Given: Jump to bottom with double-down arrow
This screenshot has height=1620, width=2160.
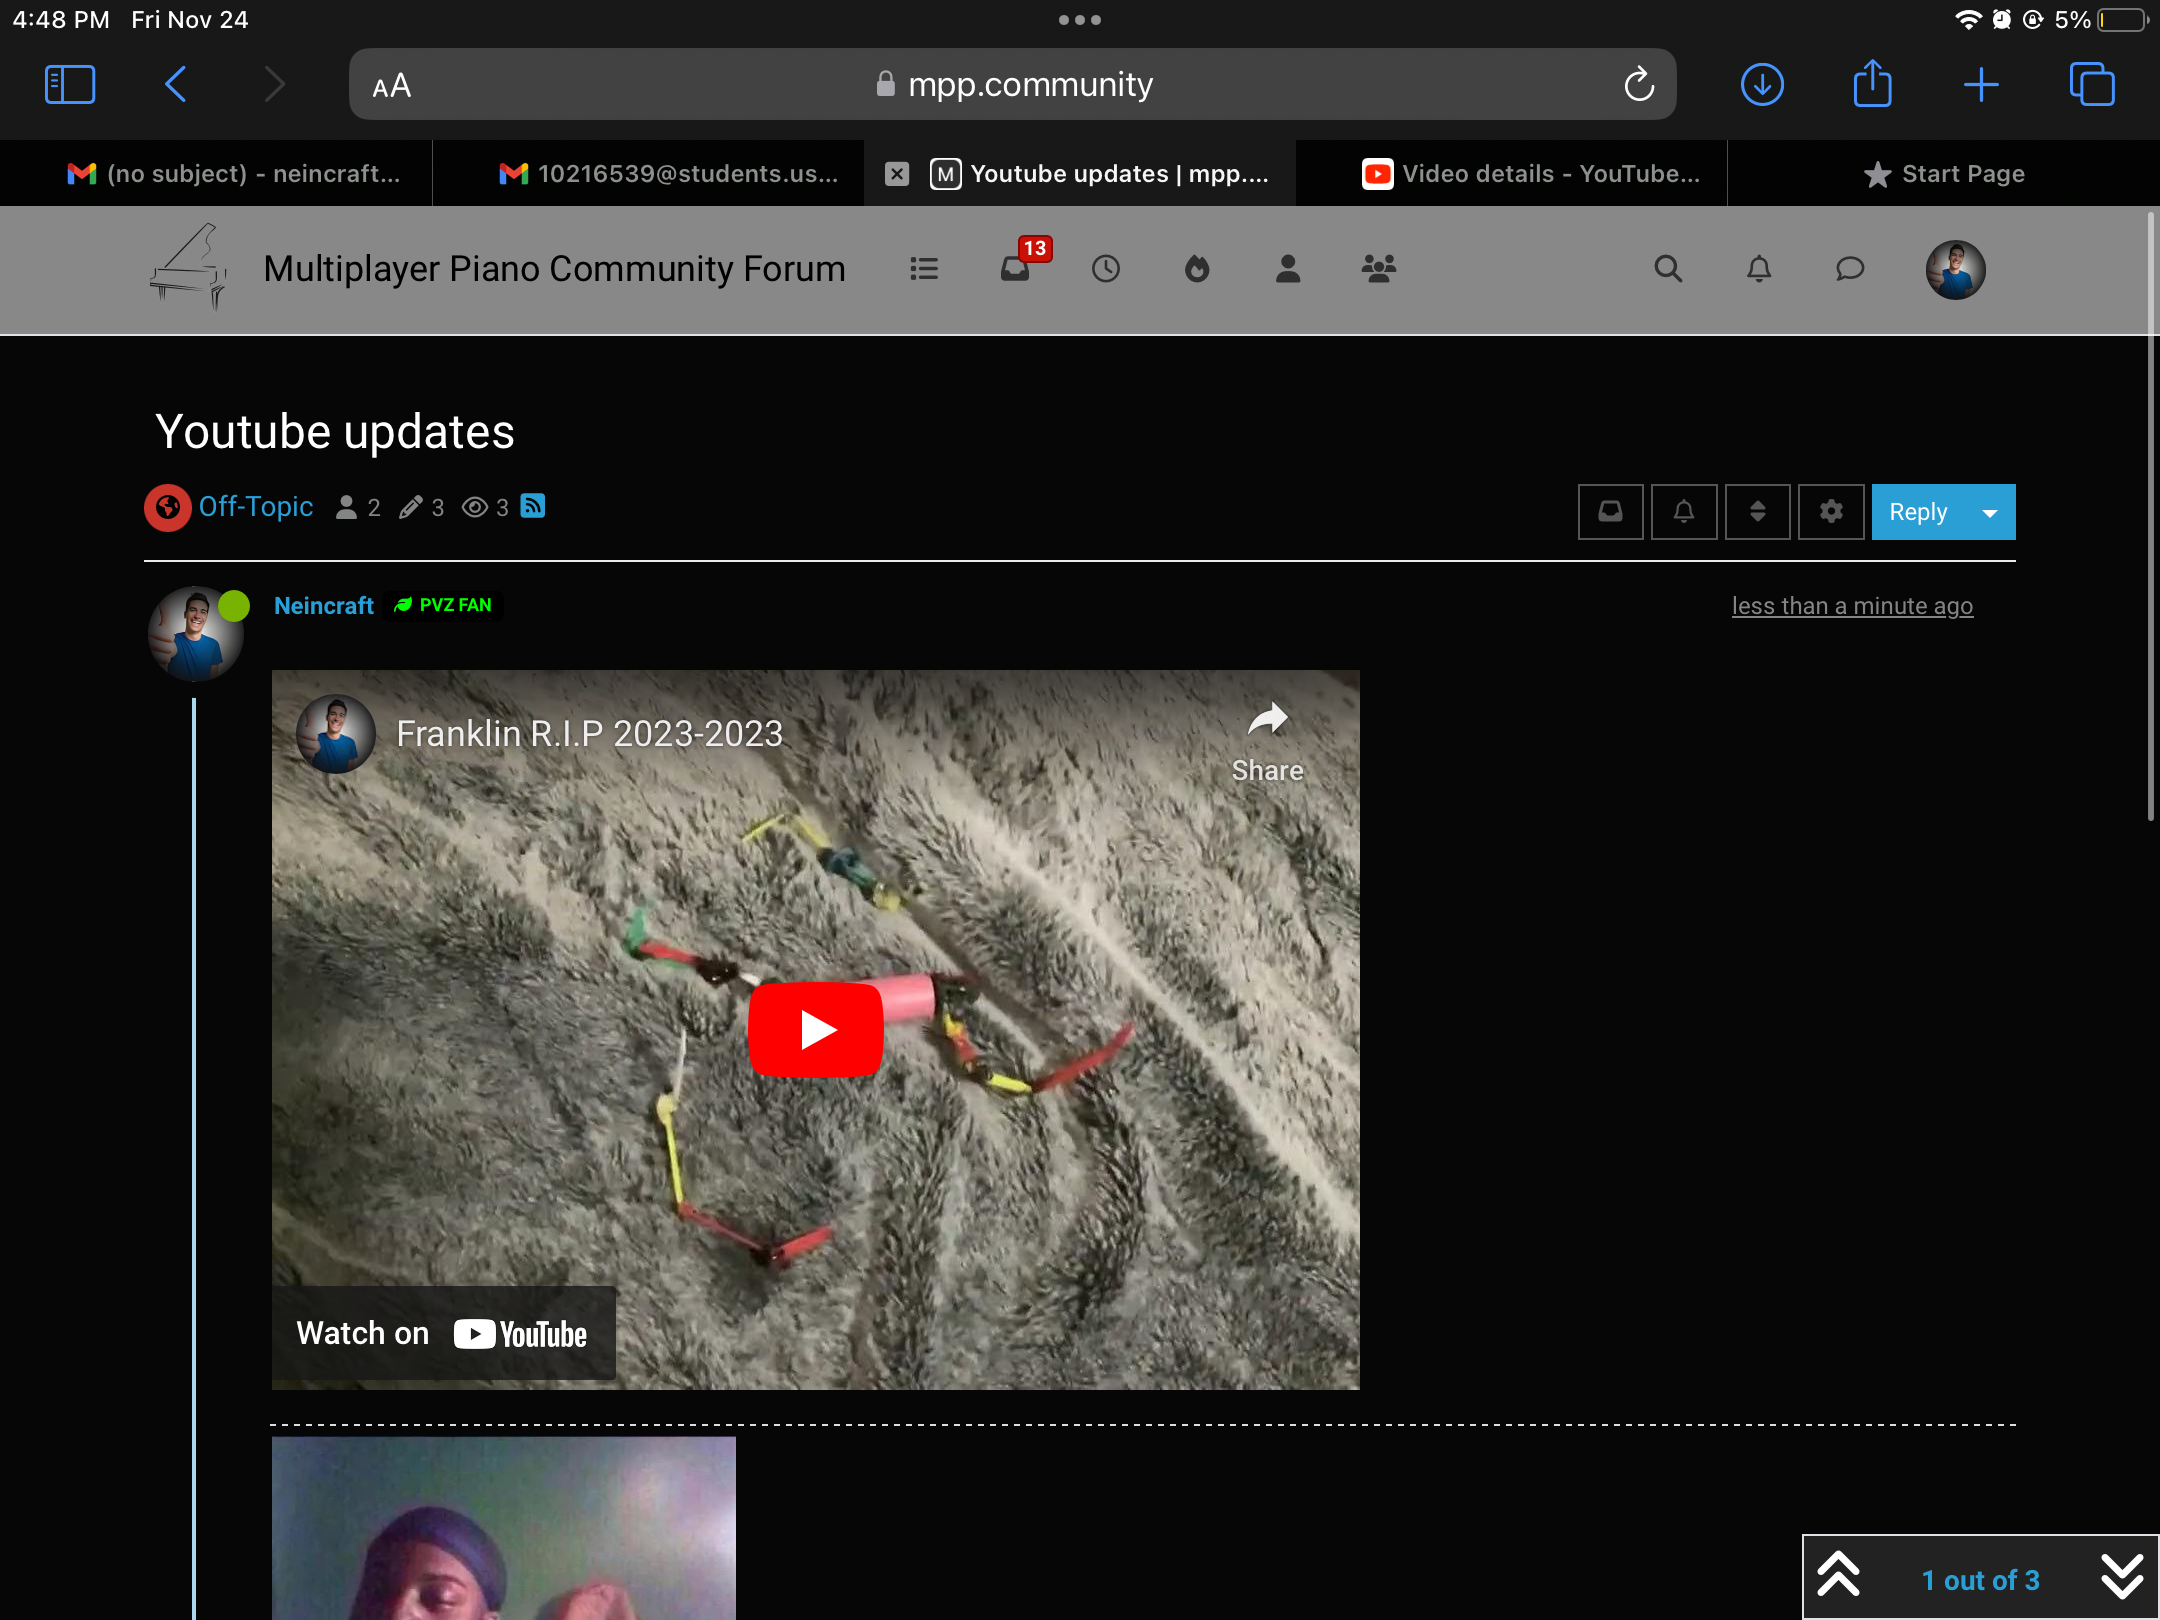Looking at the screenshot, I should click(2122, 1576).
